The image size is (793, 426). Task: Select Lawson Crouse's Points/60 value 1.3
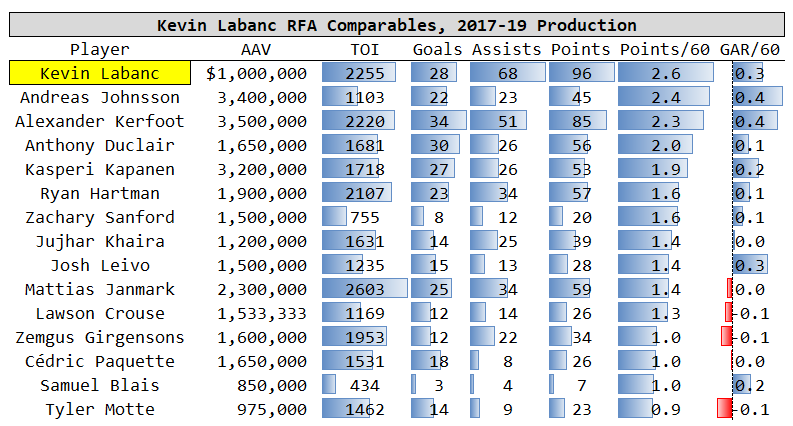(x=666, y=314)
